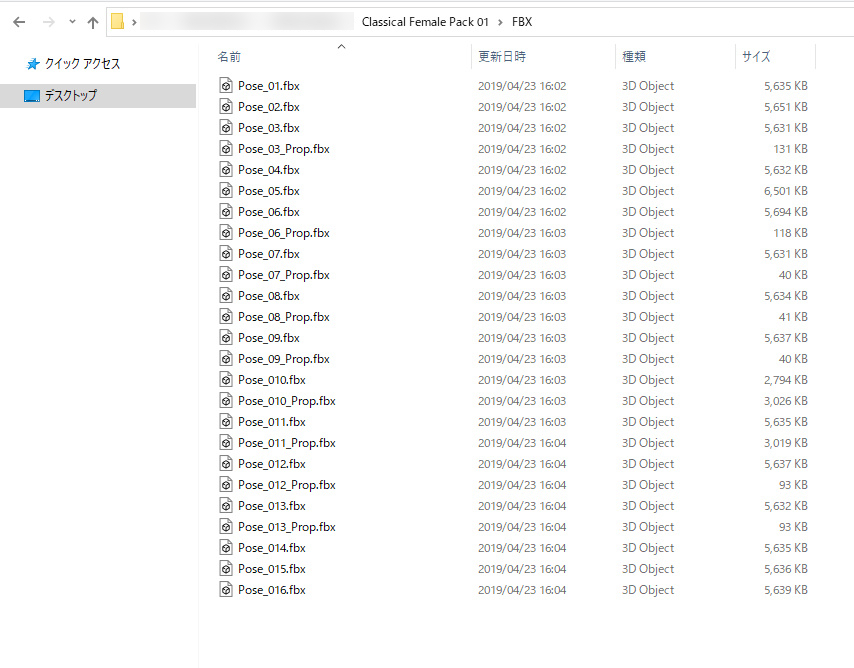Viewport: 854px width, 668px height.
Task: Click the Pose_01.fbx file icon
Action: click(x=226, y=86)
